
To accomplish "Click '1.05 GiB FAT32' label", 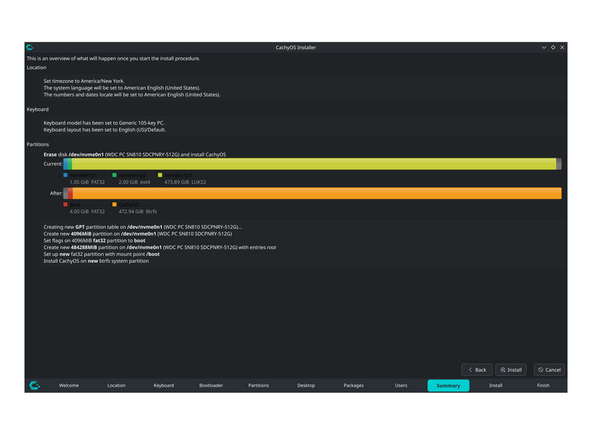I will tap(87, 182).
